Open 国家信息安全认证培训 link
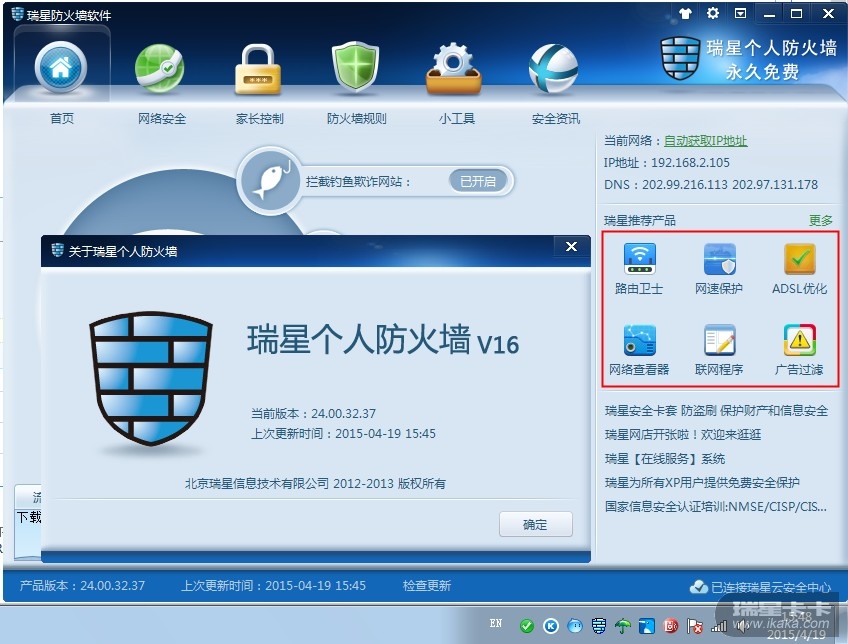This screenshot has width=848, height=644. click(716, 507)
